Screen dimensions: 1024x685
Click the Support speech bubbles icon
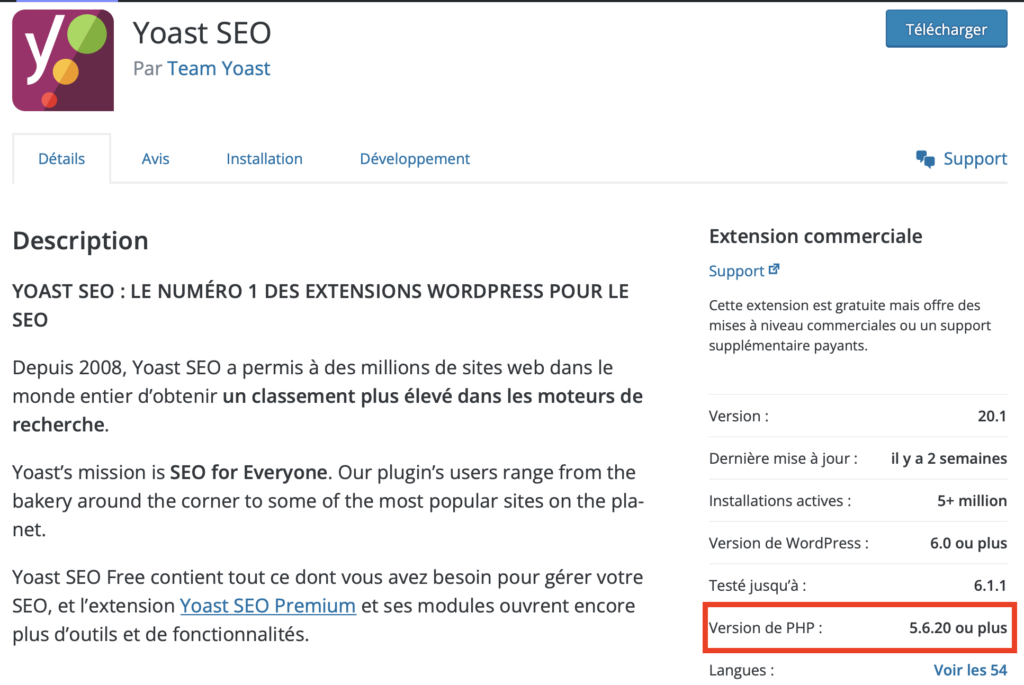[925, 159]
